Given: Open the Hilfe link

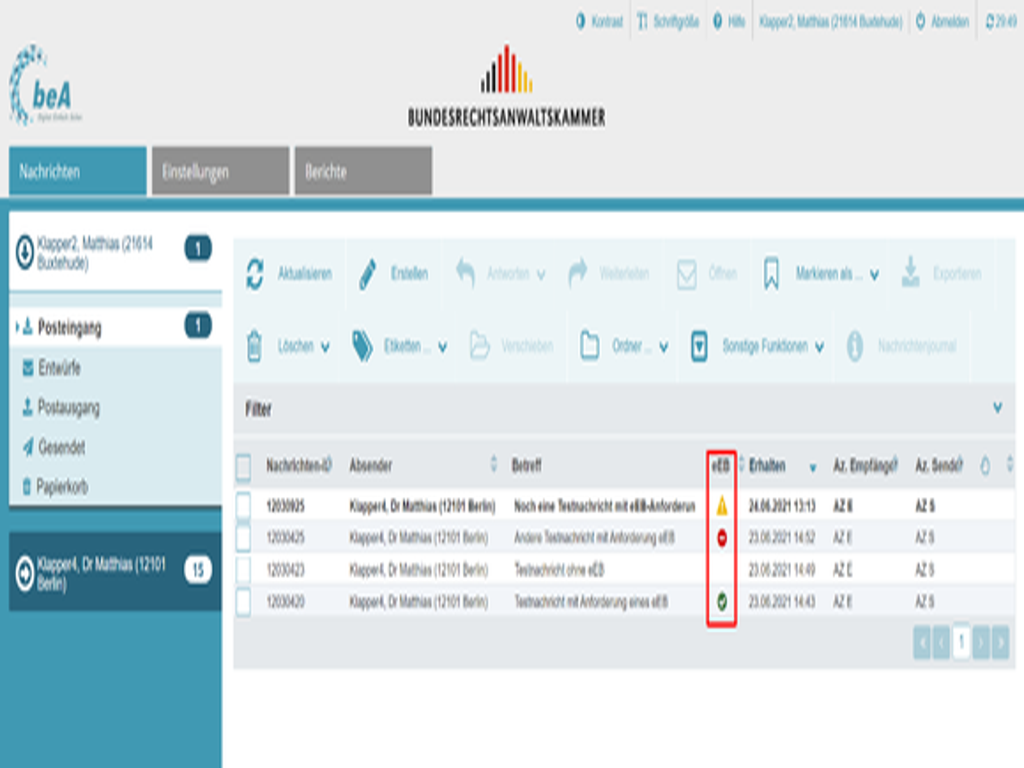Looking at the screenshot, I should [x=729, y=22].
